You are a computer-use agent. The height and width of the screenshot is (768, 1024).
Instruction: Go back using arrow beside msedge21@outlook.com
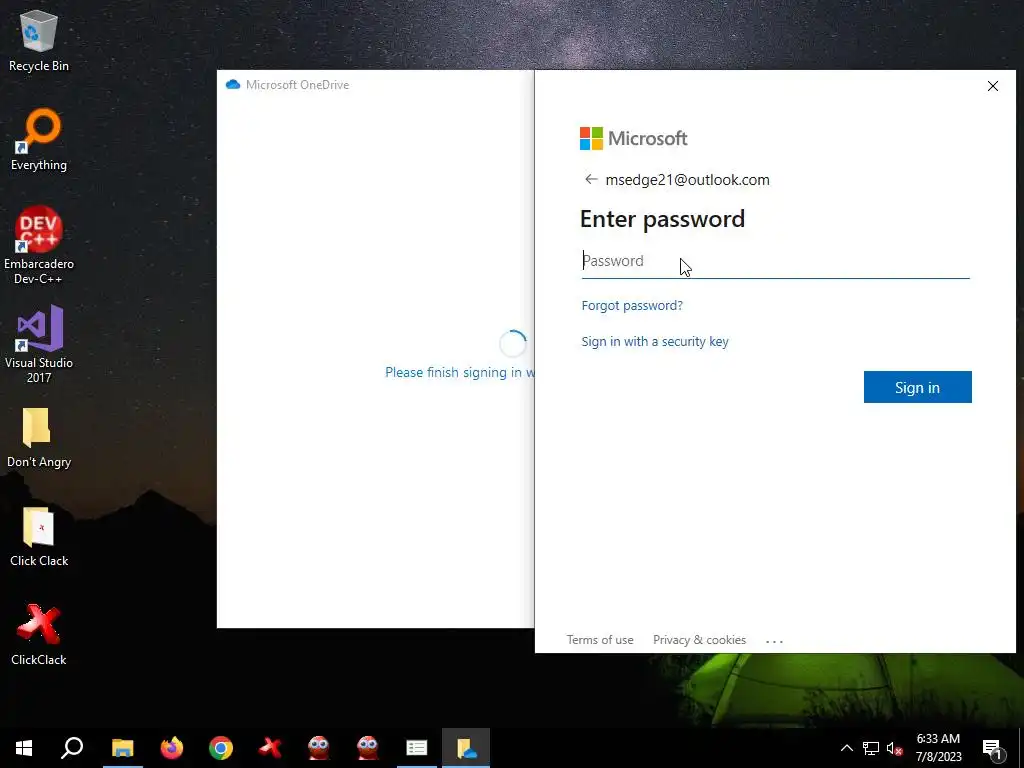(591, 180)
